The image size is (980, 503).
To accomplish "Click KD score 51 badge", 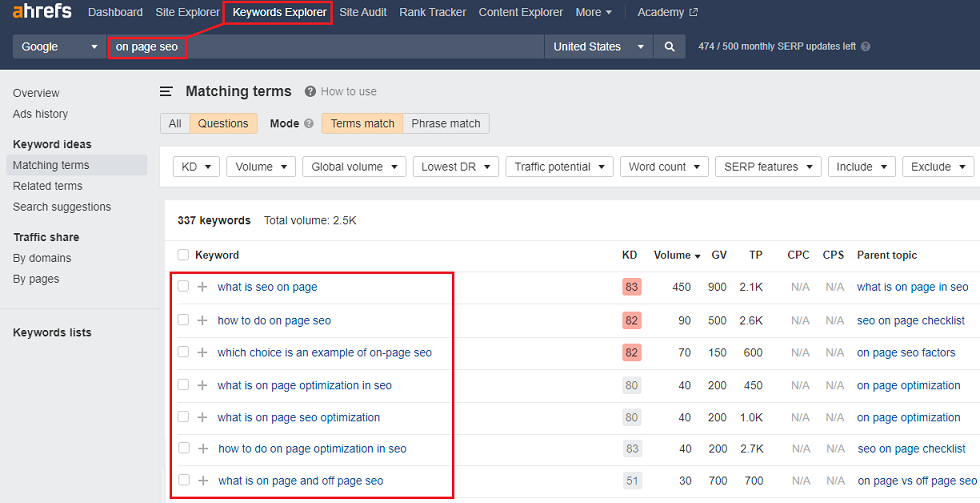I will click(632, 481).
